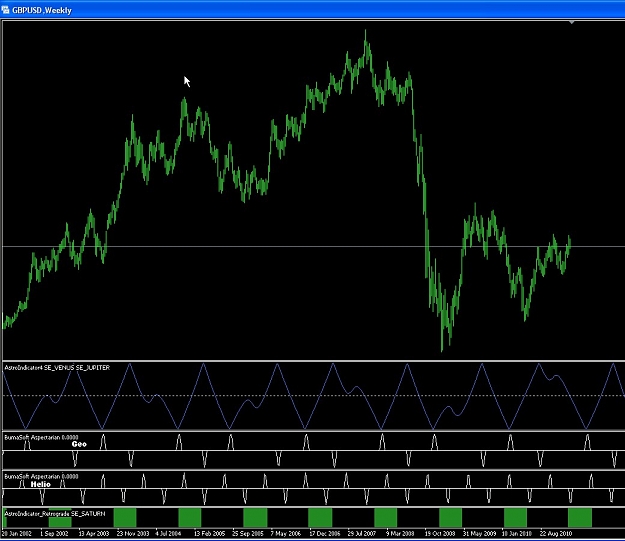The width and height of the screenshot is (625, 541).
Task: Click Saturn retrograde green block above 19 Oct 2008
Action: [x=450, y=517]
